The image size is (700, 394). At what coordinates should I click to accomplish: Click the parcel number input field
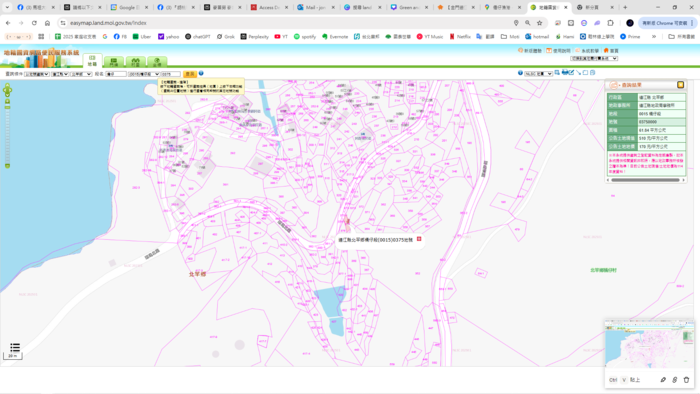click(x=171, y=74)
